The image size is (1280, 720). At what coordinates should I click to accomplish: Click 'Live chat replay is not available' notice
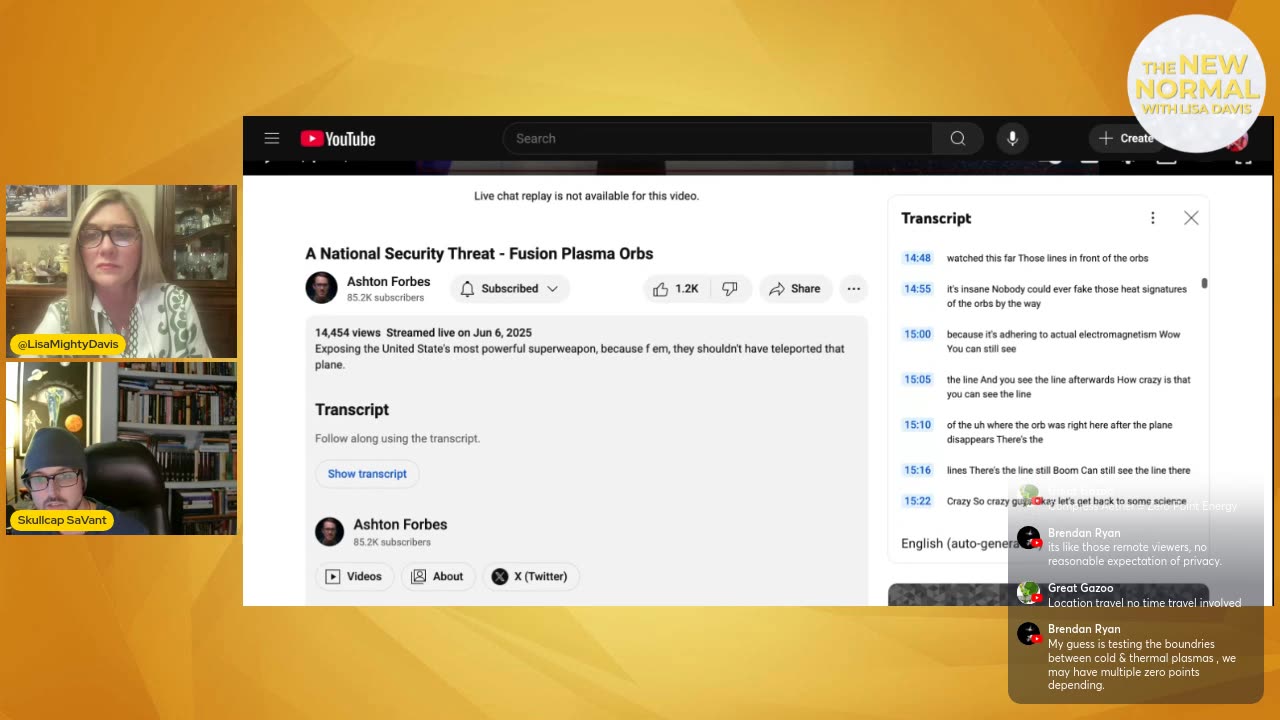point(586,196)
